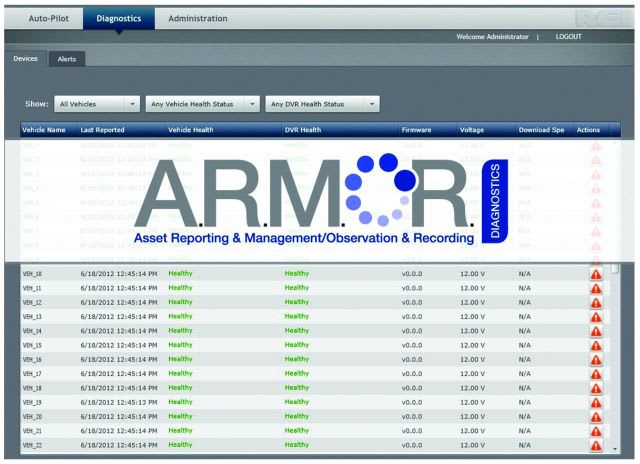Click the Actions column header

click(591, 130)
